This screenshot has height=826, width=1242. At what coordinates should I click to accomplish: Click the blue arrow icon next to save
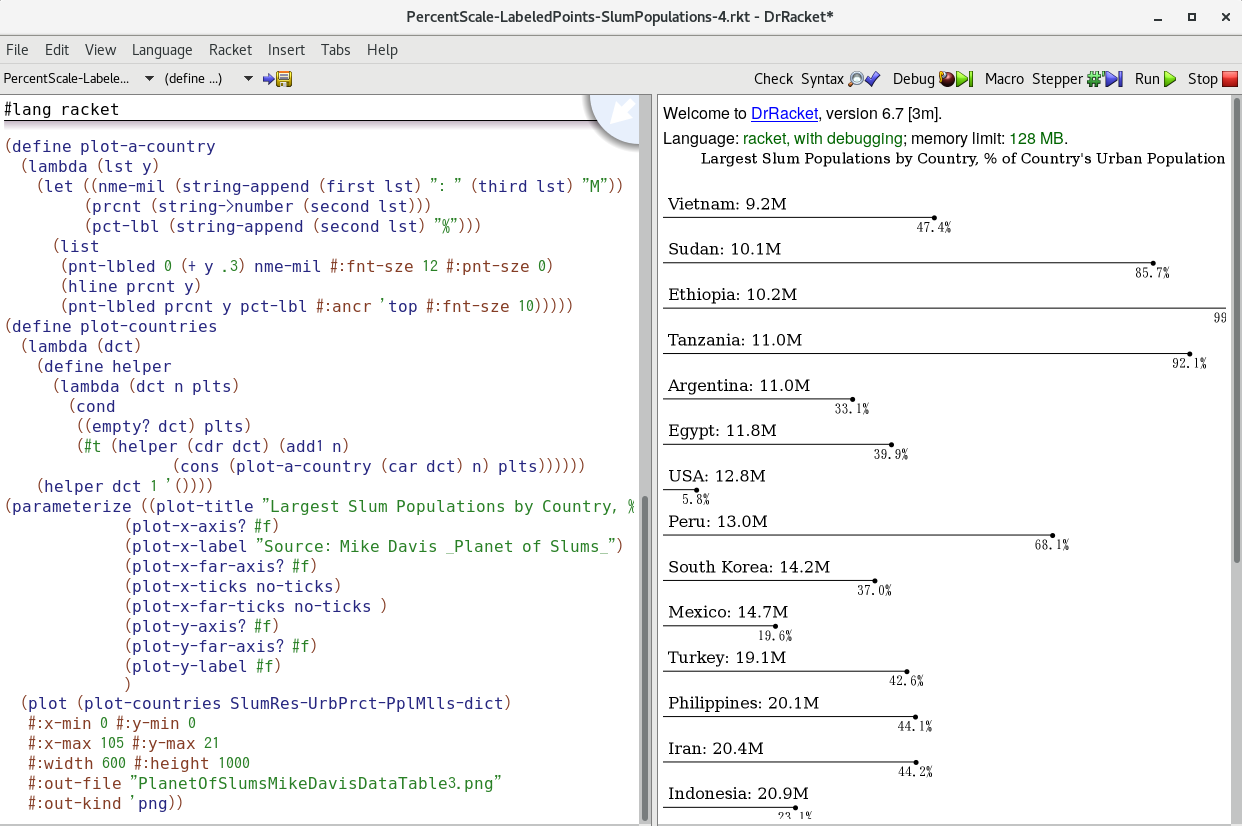pos(266,79)
